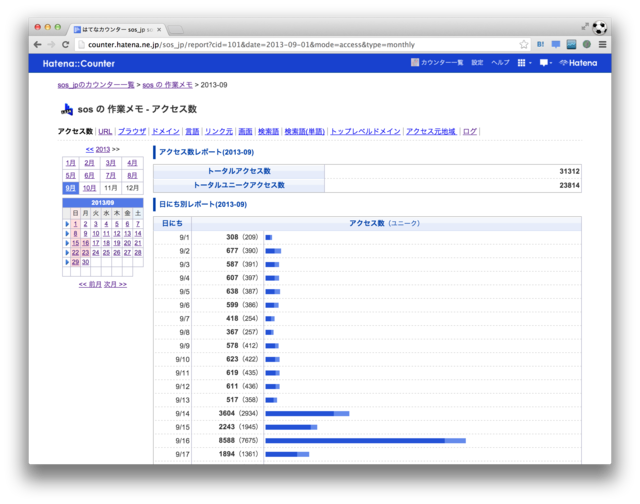Open calendar day 30 report
This screenshot has height=504, width=640.
point(85,262)
